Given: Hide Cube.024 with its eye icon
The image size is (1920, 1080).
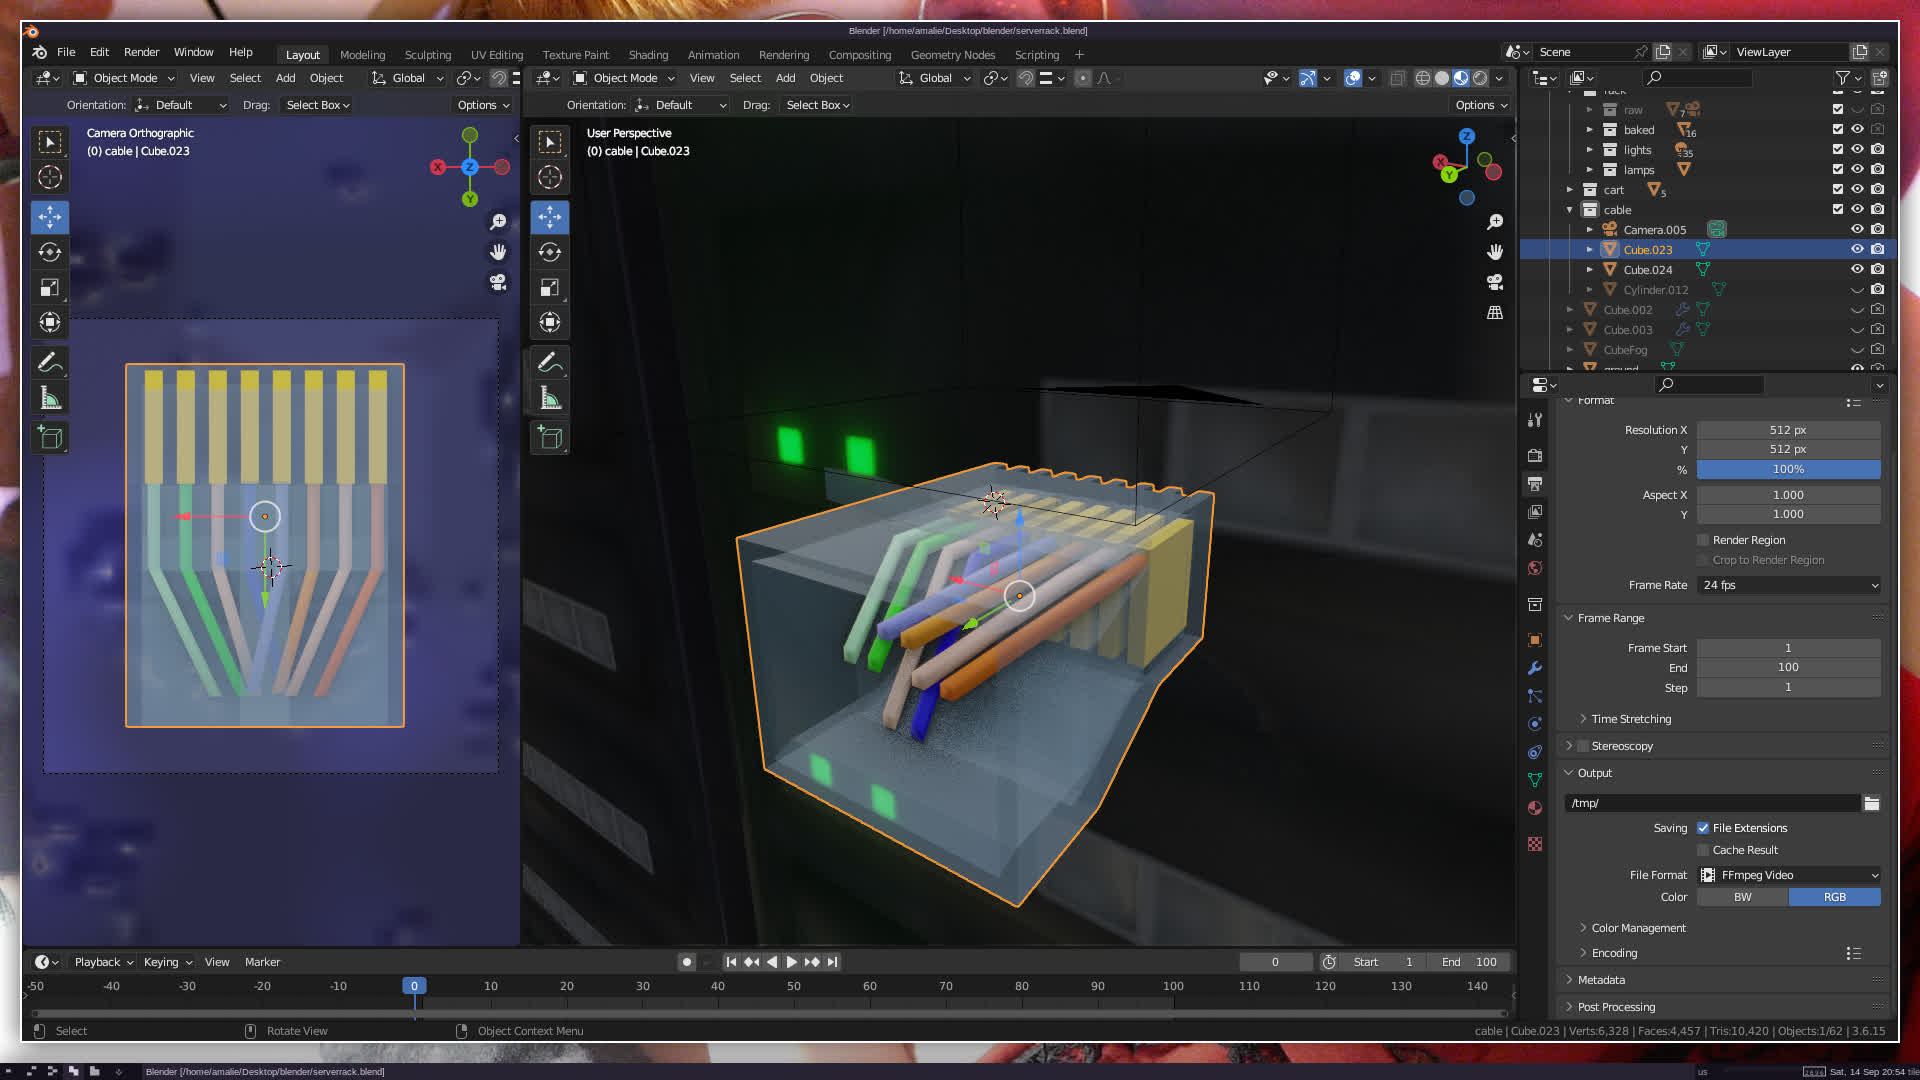Looking at the screenshot, I should 1857,270.
